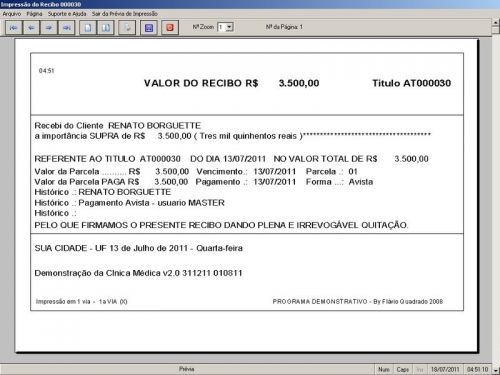
Task: Click Tres mil quinhentos reais text
Action: 248,136
